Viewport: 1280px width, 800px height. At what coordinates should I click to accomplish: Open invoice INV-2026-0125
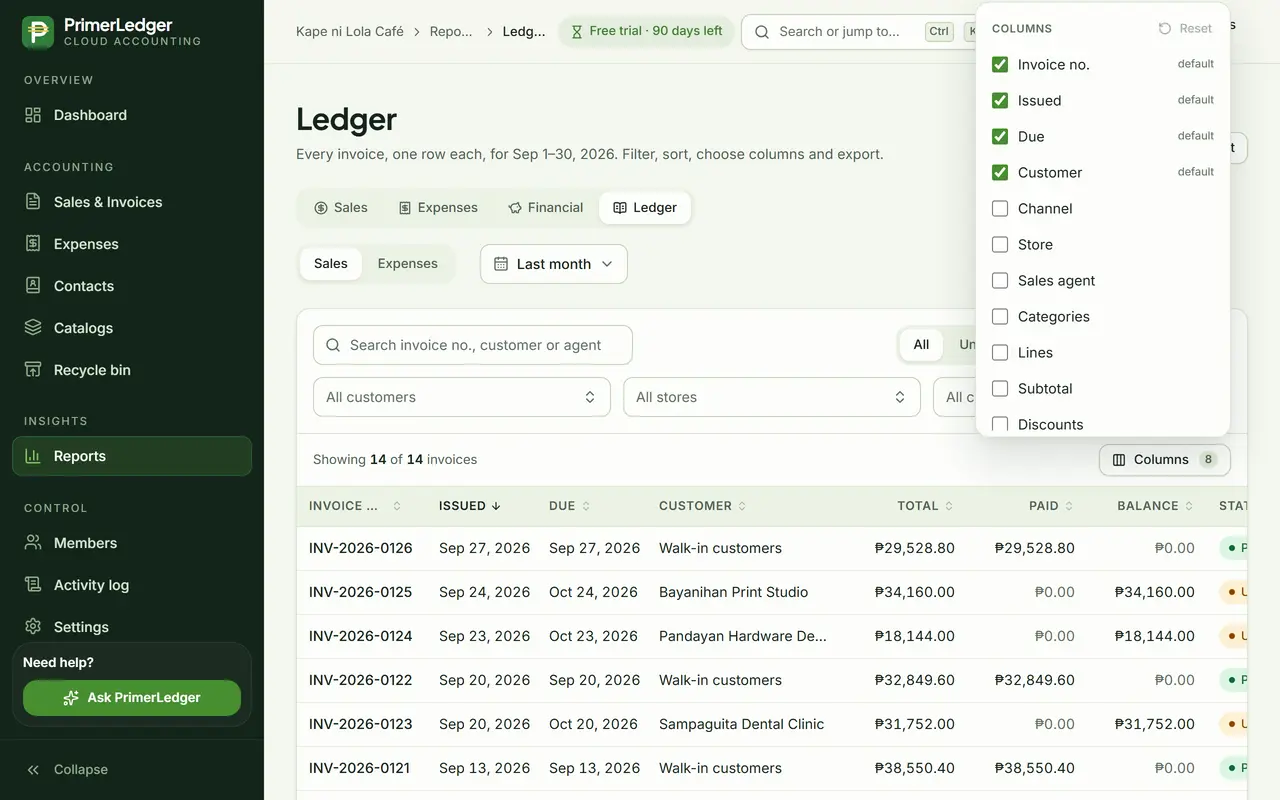(x=360, y=592)
